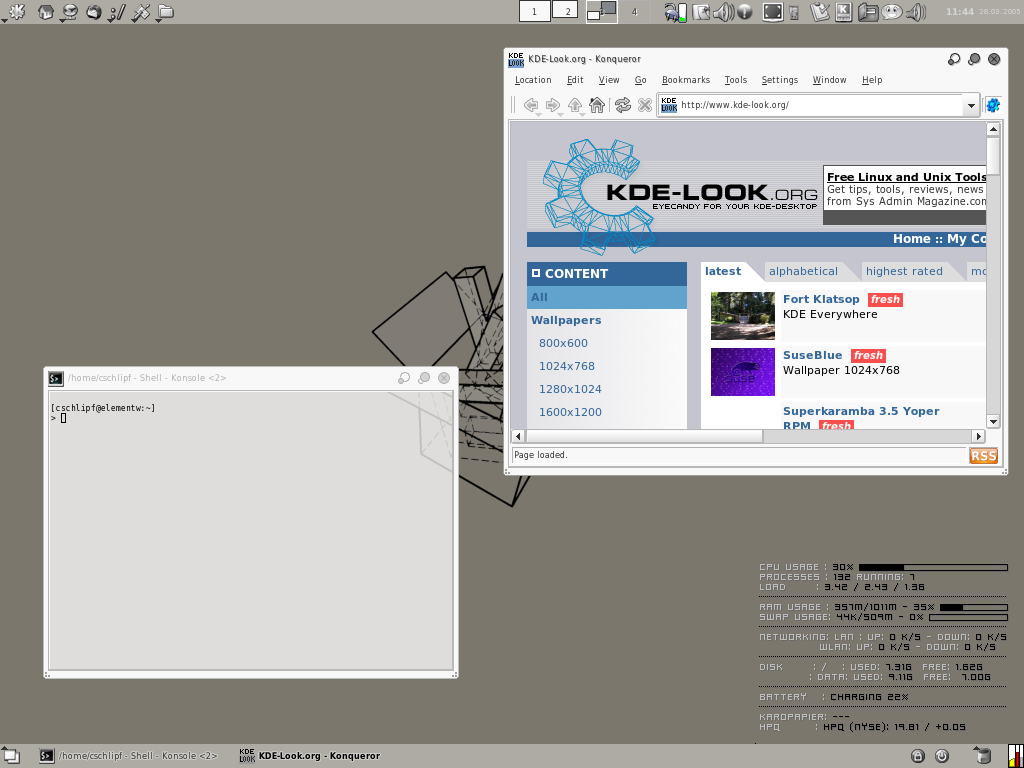Switch to virtual desktop 3 in pager
1024x768 pixels.
(x=601, y=11)
